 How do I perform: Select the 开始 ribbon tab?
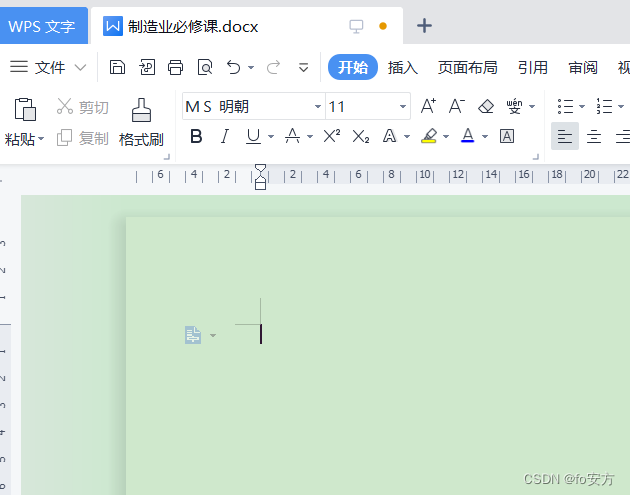tap(353, 67)
